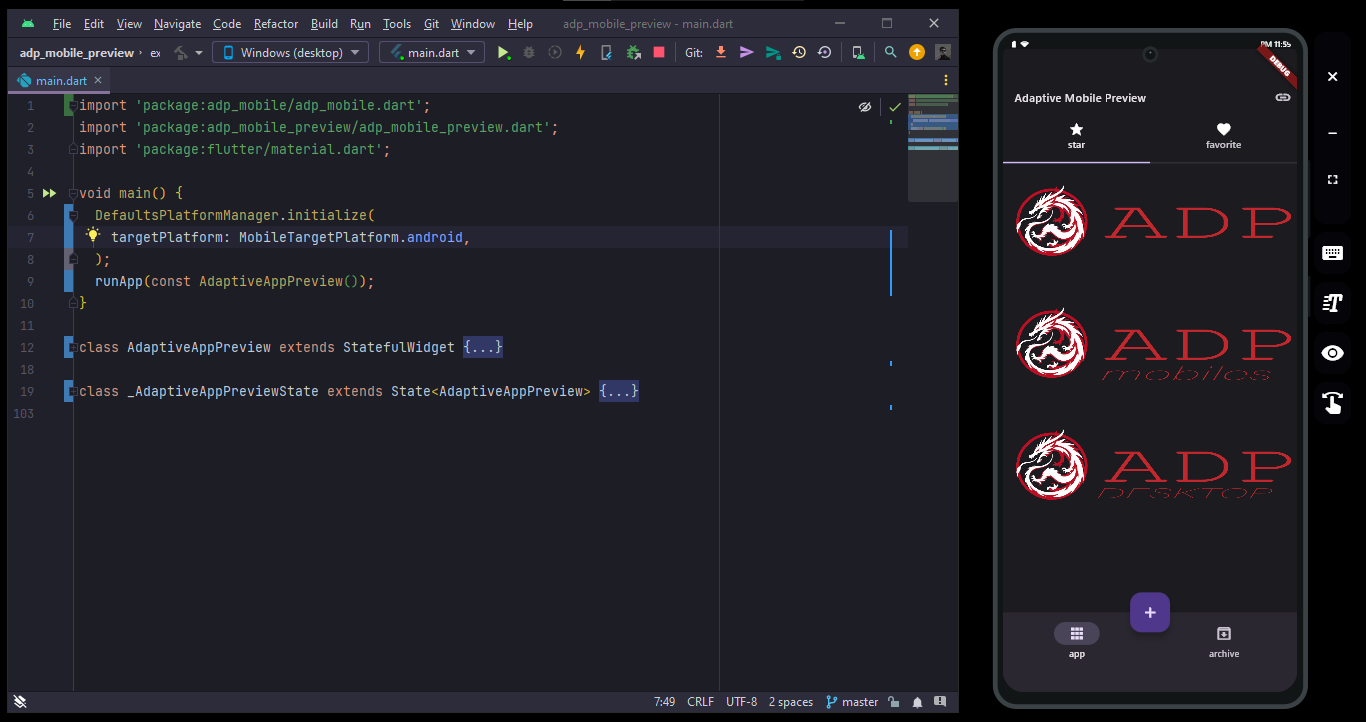Click the touch gesture icon in preview side panel
Screen dimensions: 1366x722
tap(1332, 402)
